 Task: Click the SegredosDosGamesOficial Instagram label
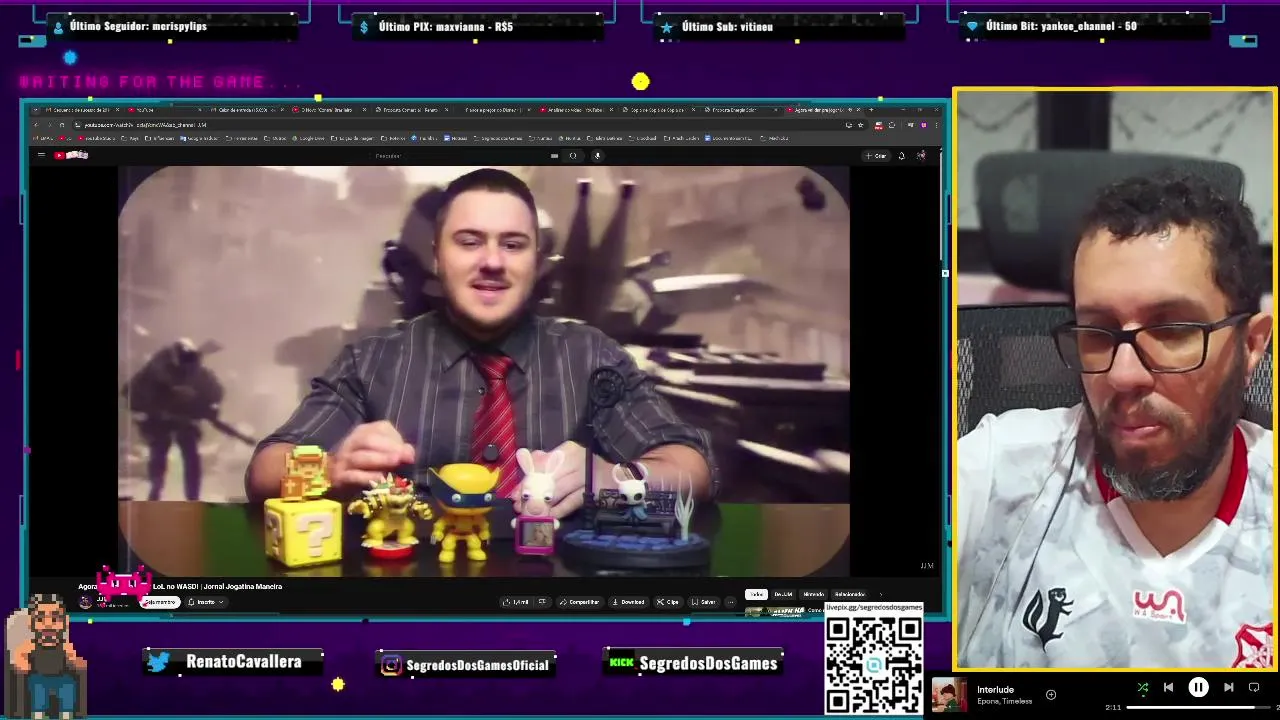point(478,664)
